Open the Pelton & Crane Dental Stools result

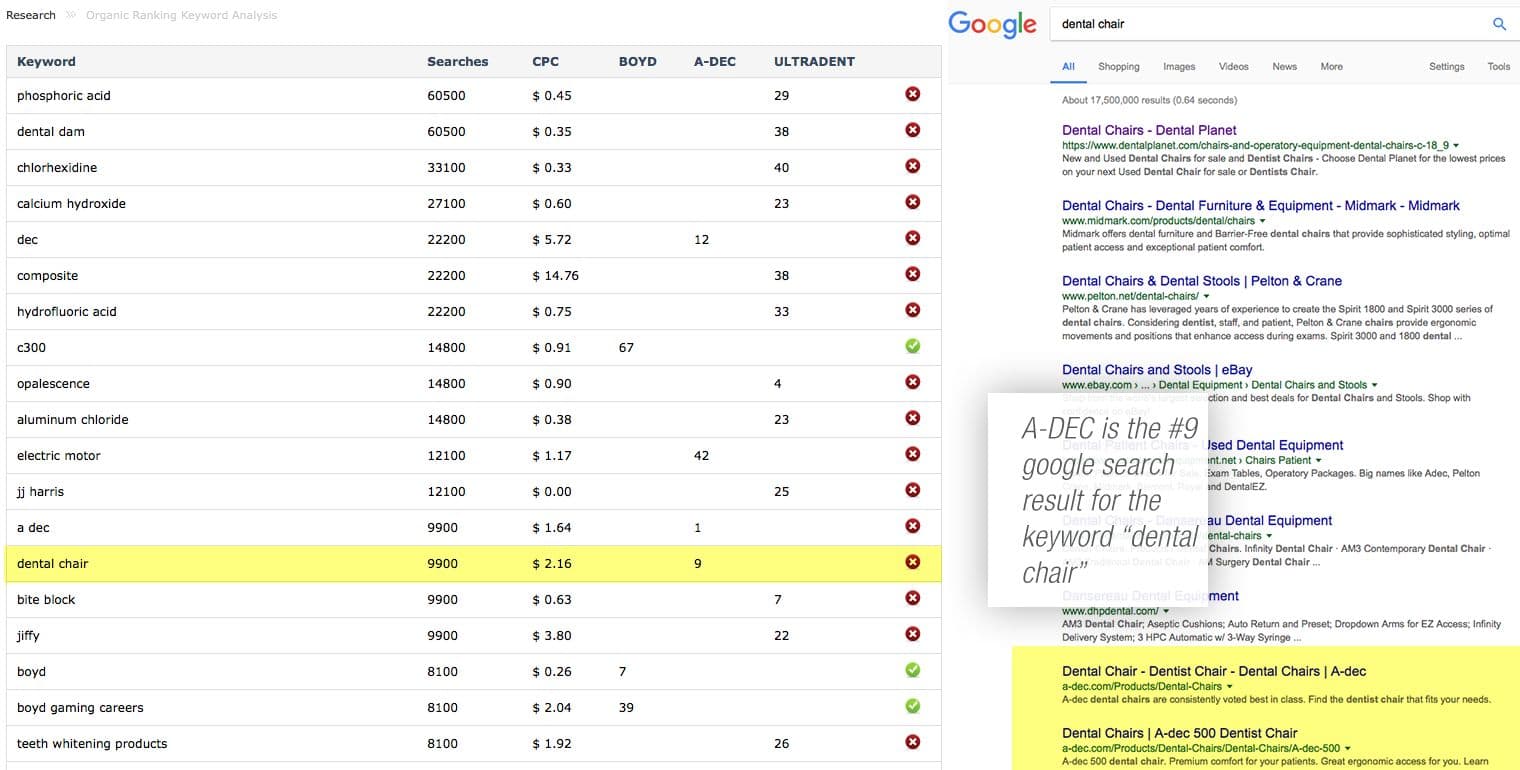1201,281
